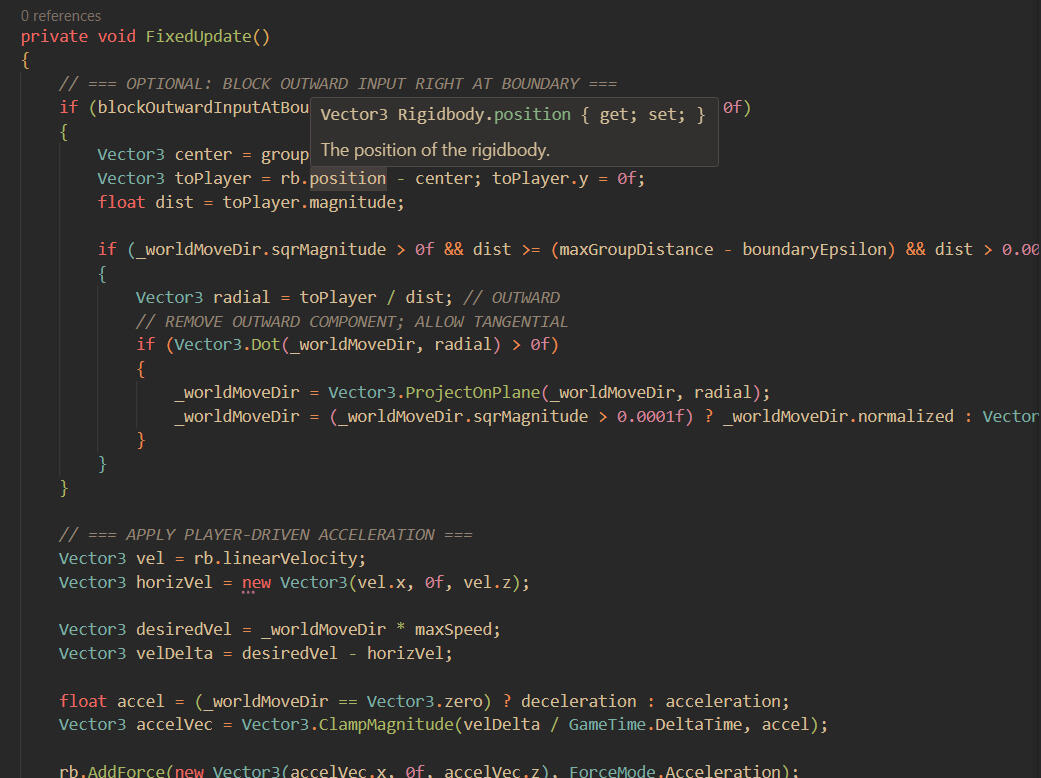Select the blockOutwardInputAtBou variable in the if condition
The width and height of the screenshot is (1041, 778).
tap(204, 107)
